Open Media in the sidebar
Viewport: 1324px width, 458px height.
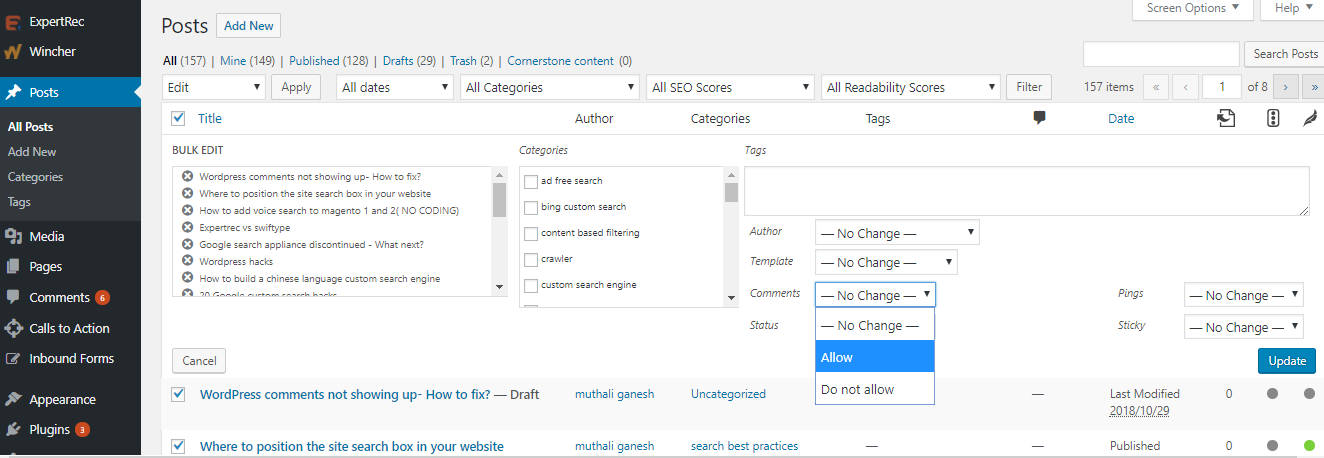pos(46,237)
